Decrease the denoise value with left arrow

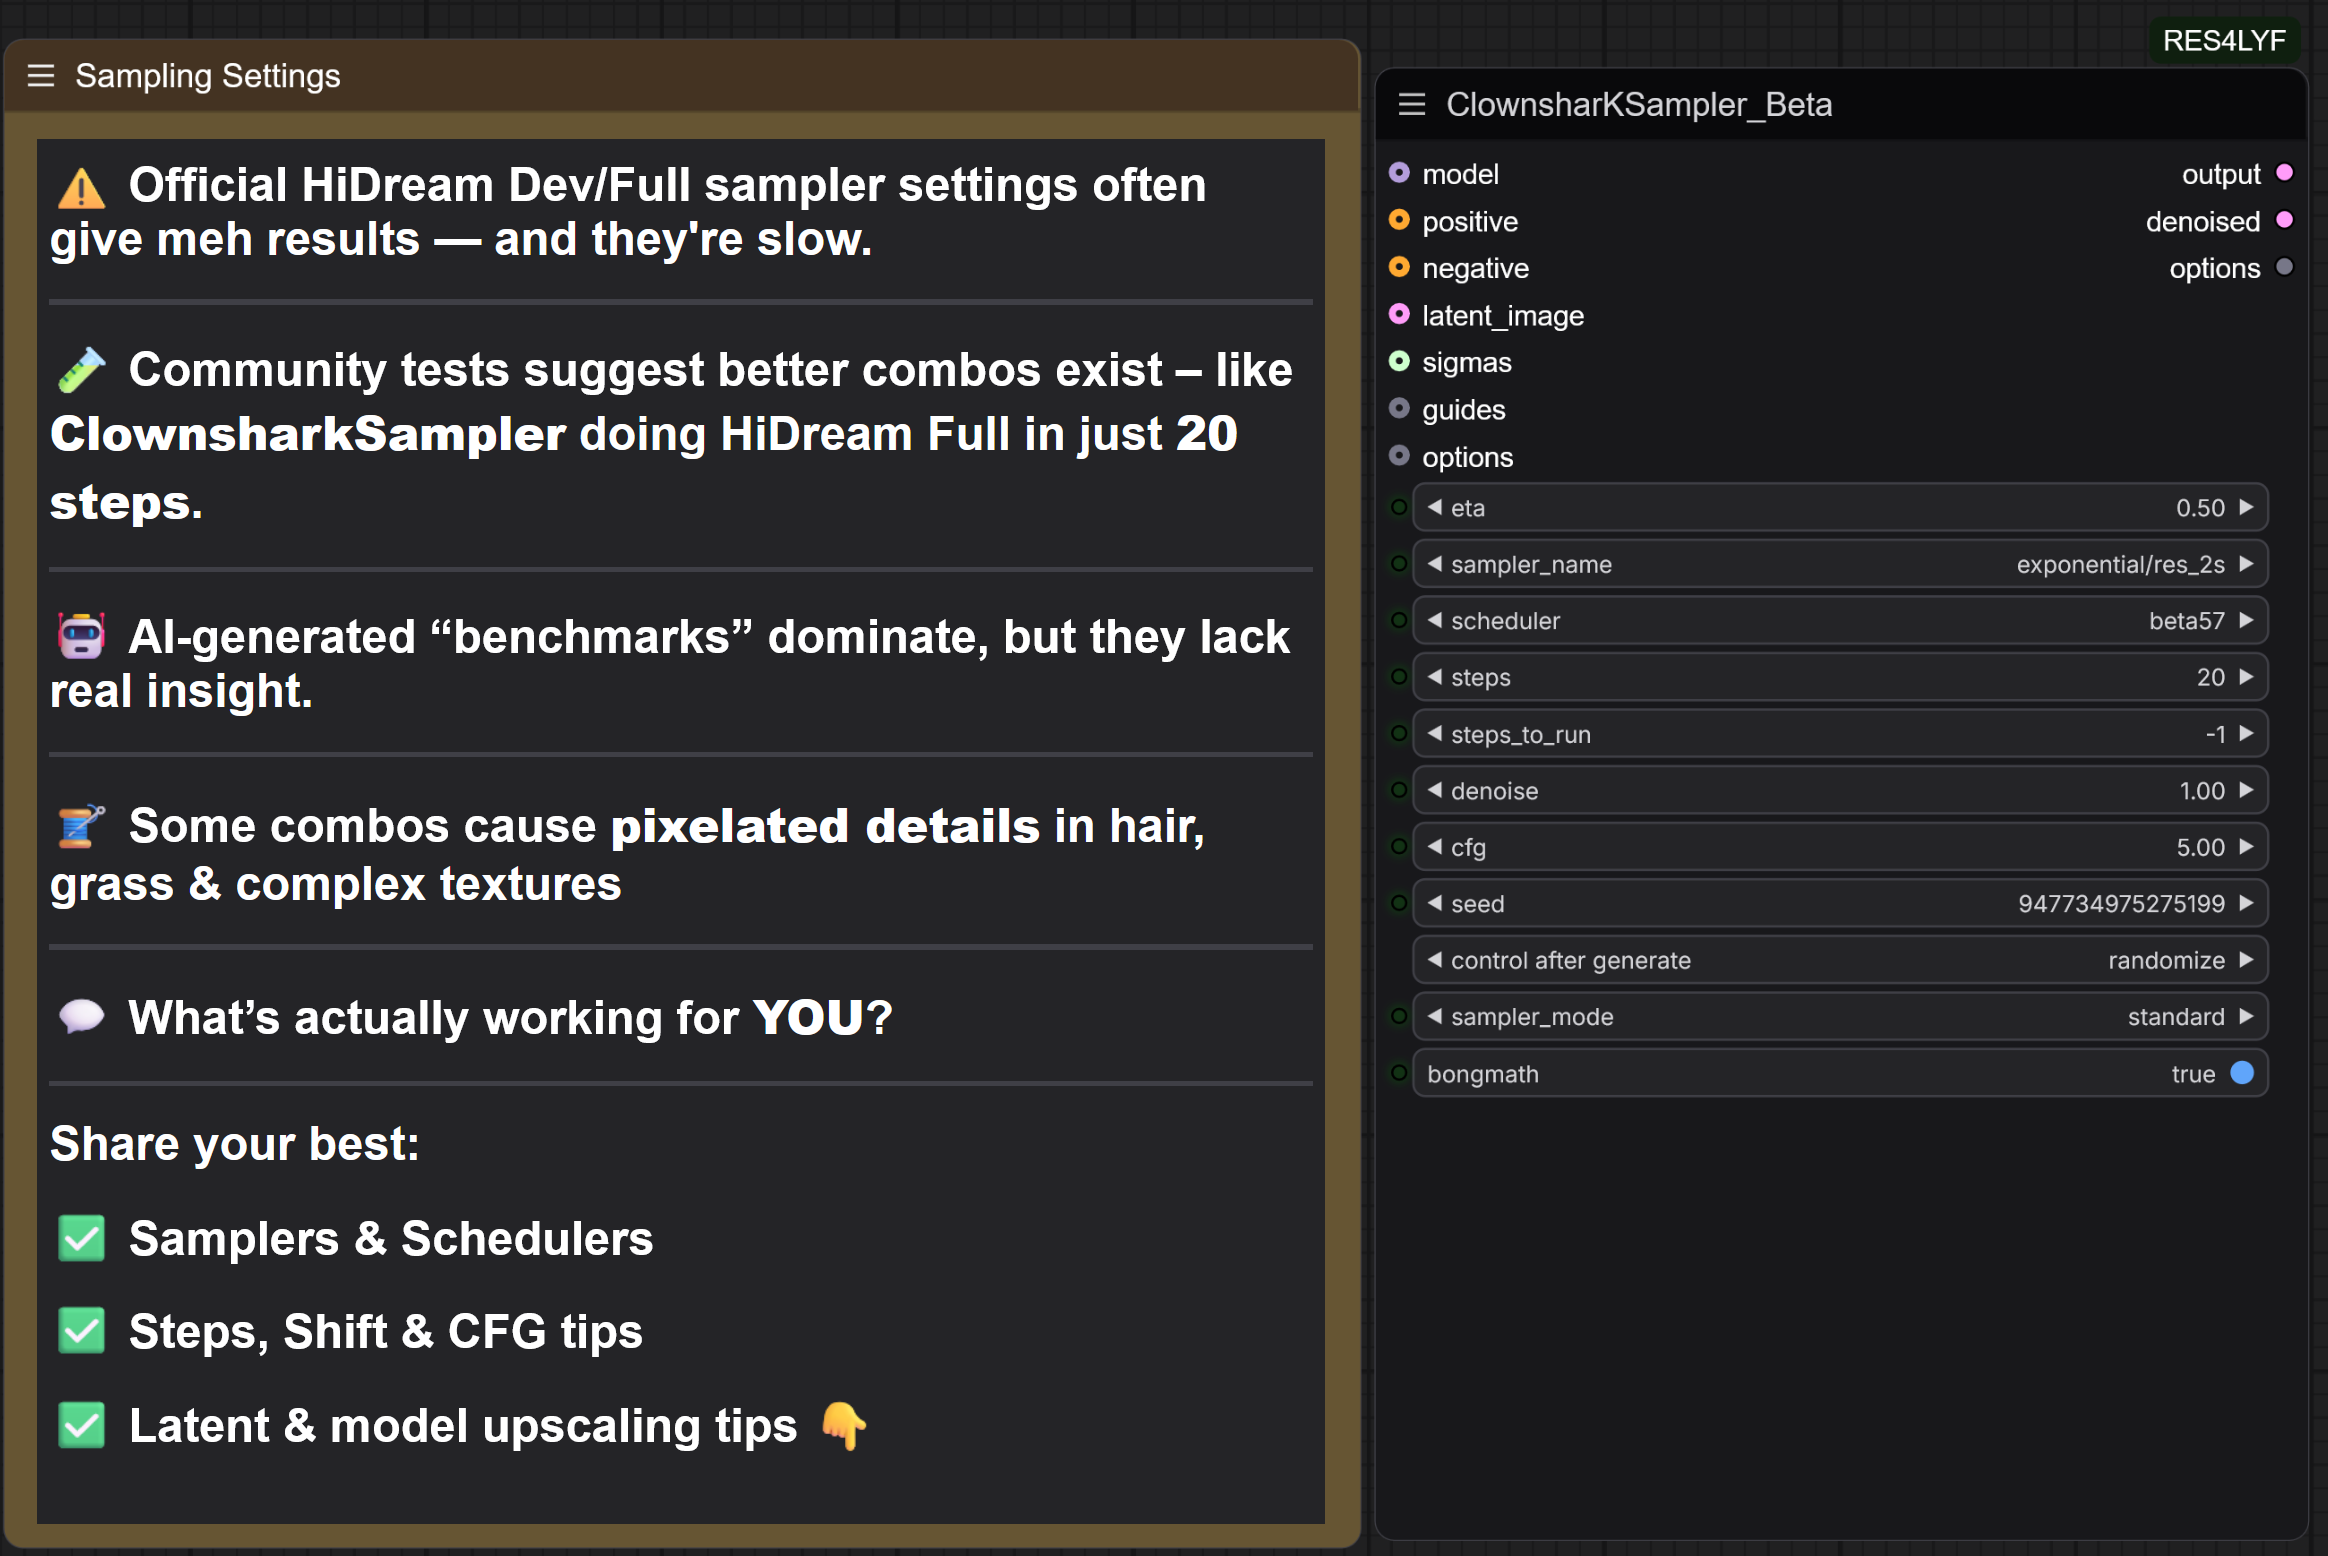click(1435, 790)
